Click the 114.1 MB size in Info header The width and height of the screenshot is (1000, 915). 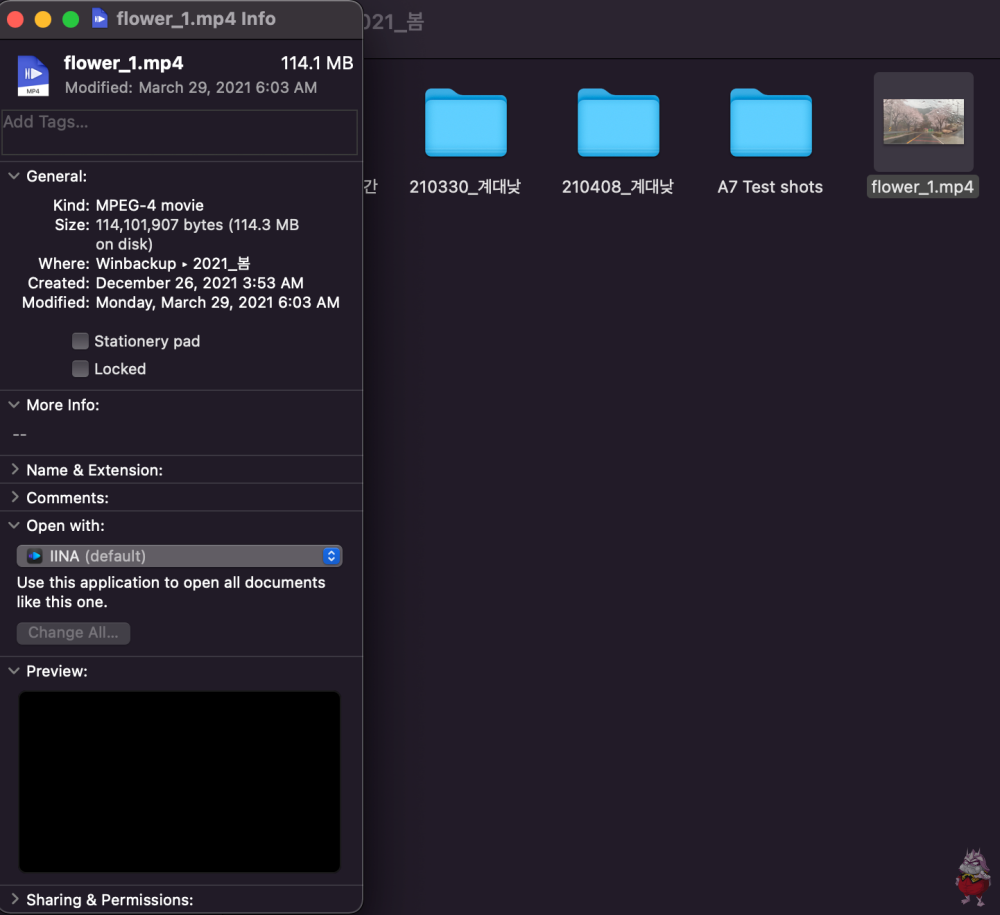[317, 63]
